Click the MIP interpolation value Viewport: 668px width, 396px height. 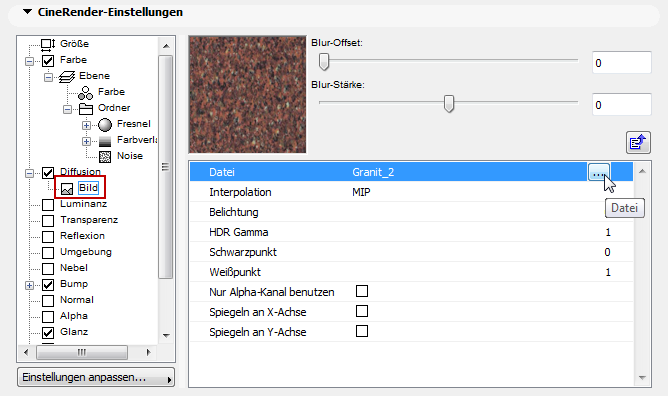(x=361, y=192)
